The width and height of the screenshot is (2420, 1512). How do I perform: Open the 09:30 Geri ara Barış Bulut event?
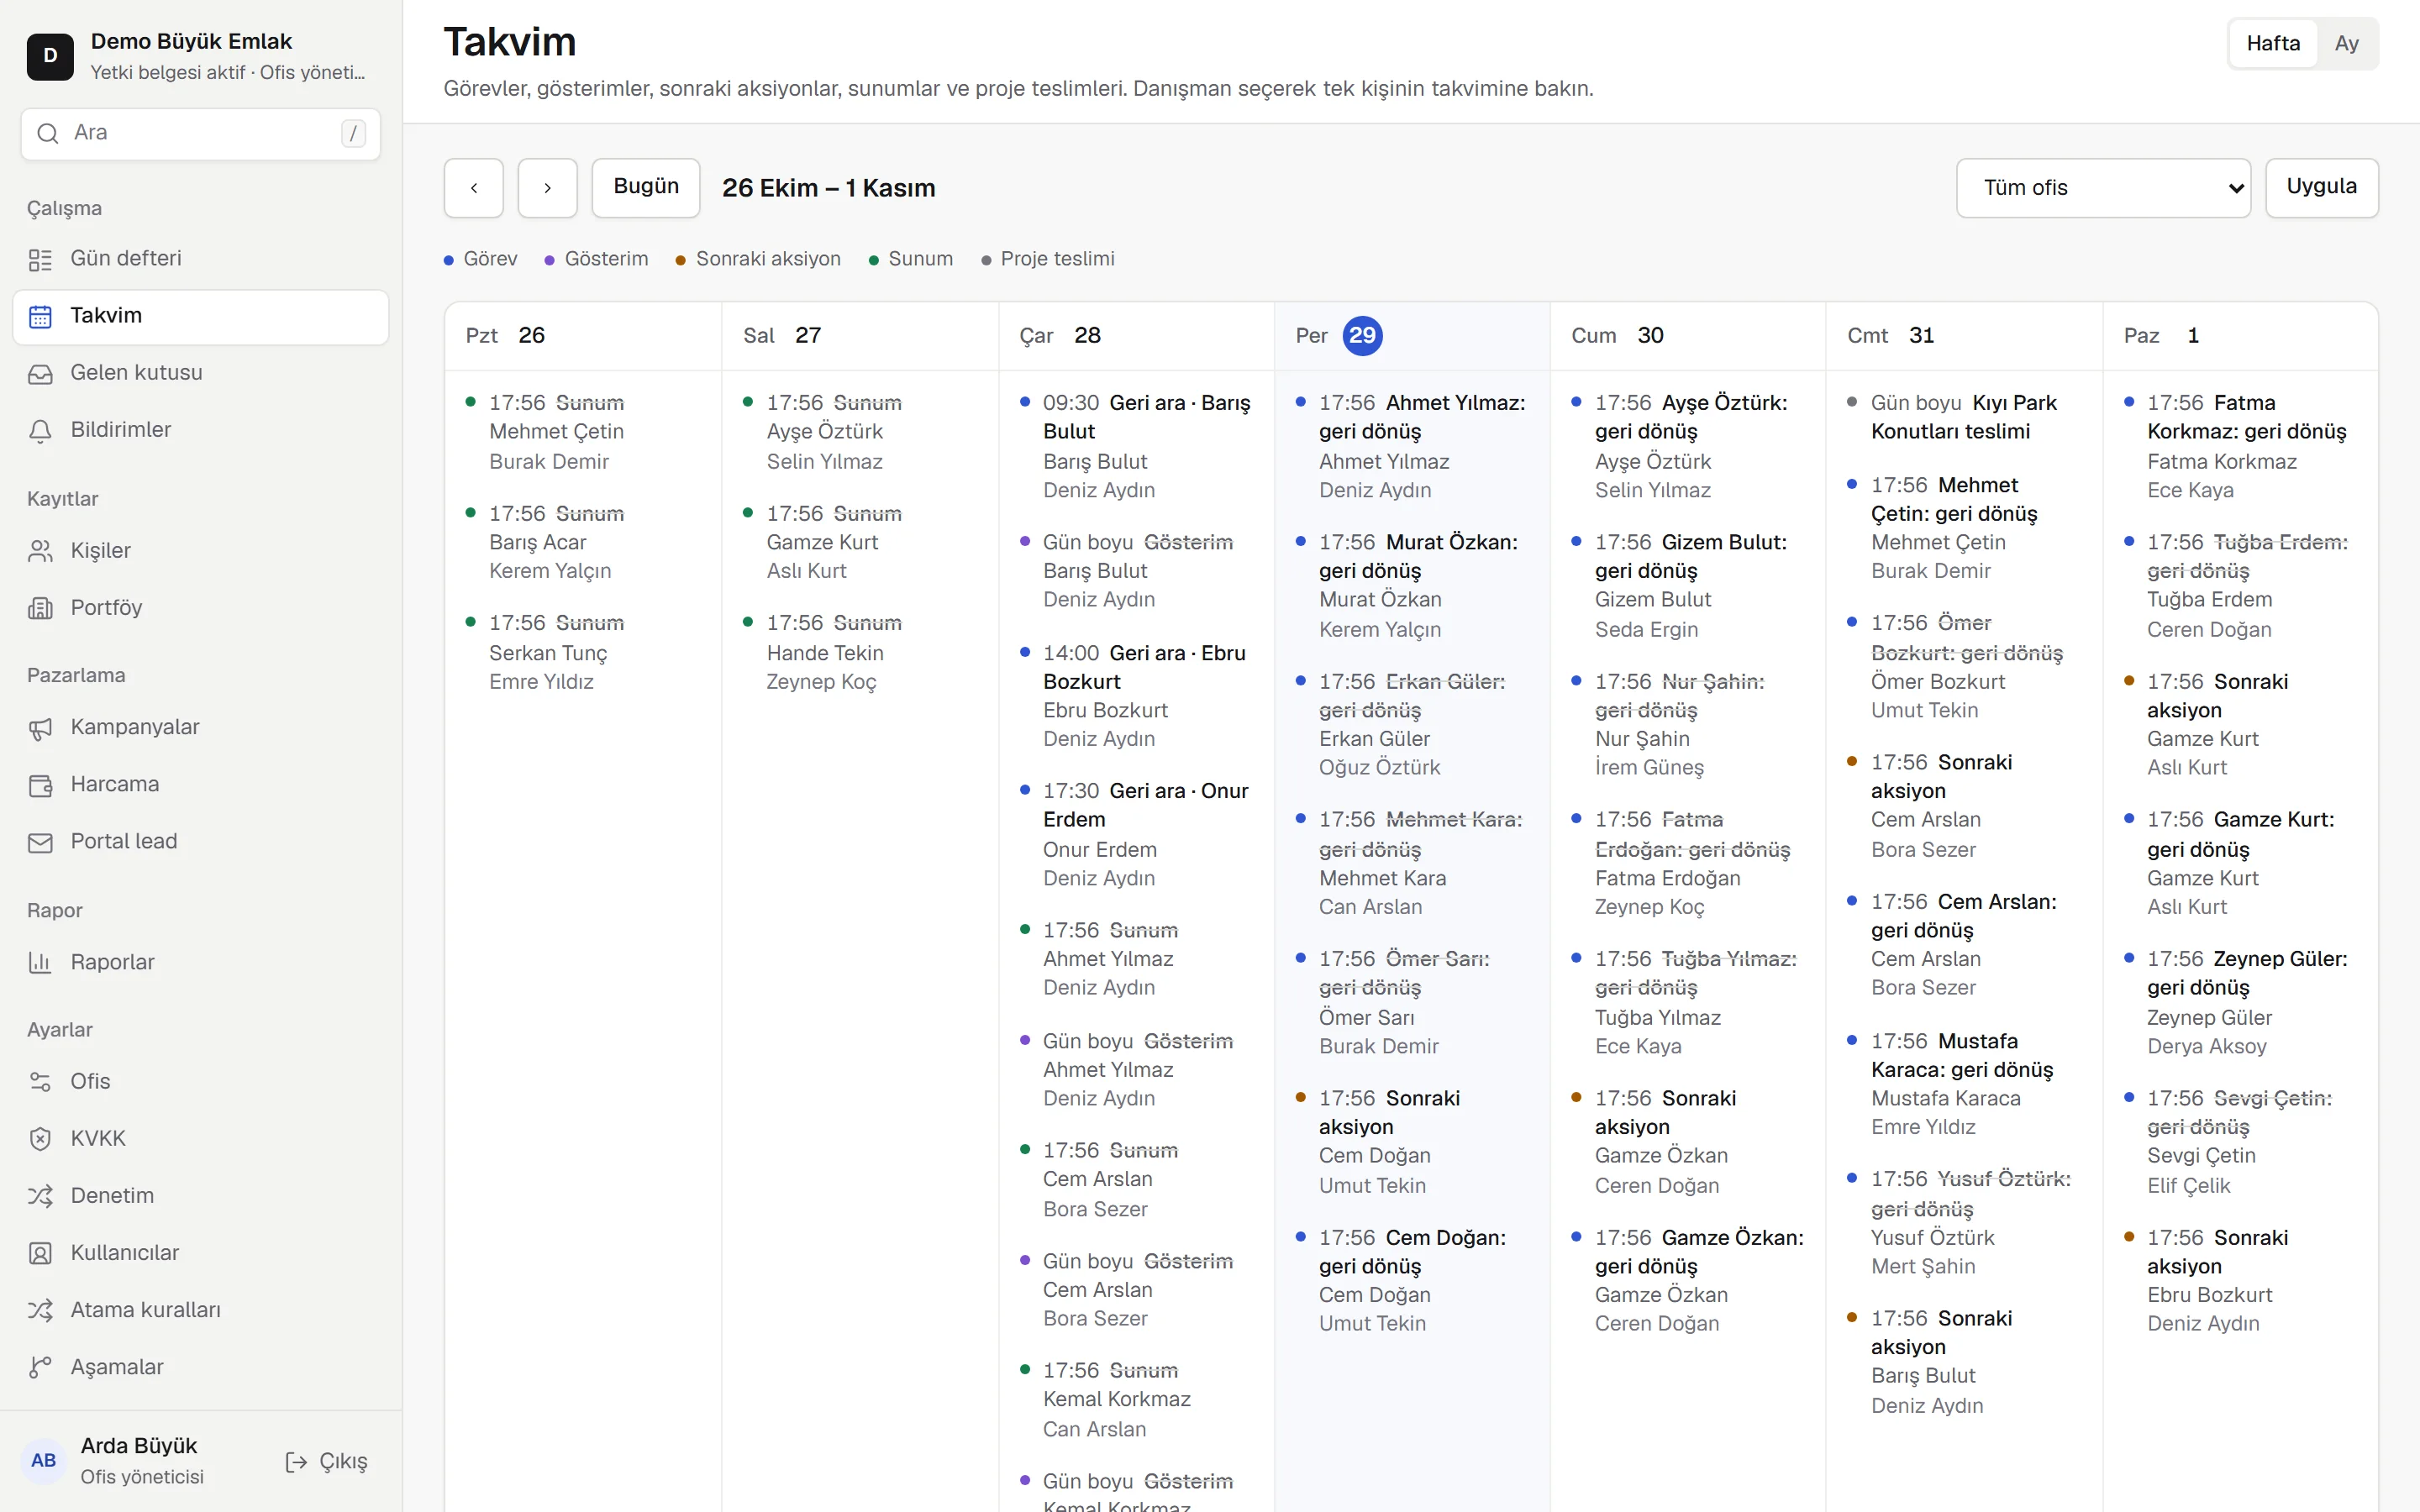click(1136, 446)
